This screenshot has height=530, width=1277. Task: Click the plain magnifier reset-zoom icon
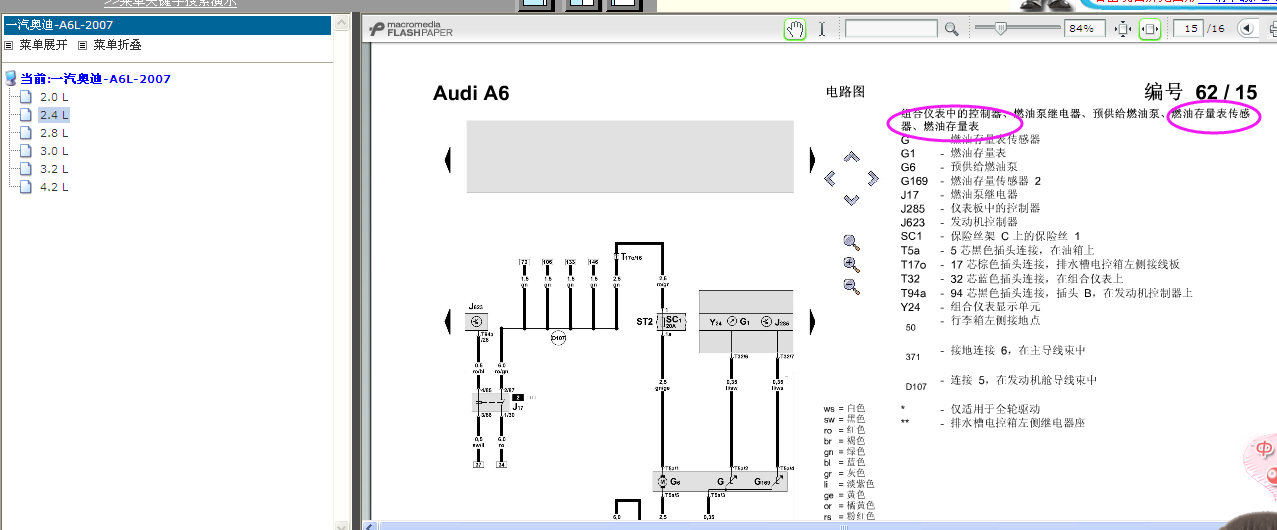tap(851, 242)
